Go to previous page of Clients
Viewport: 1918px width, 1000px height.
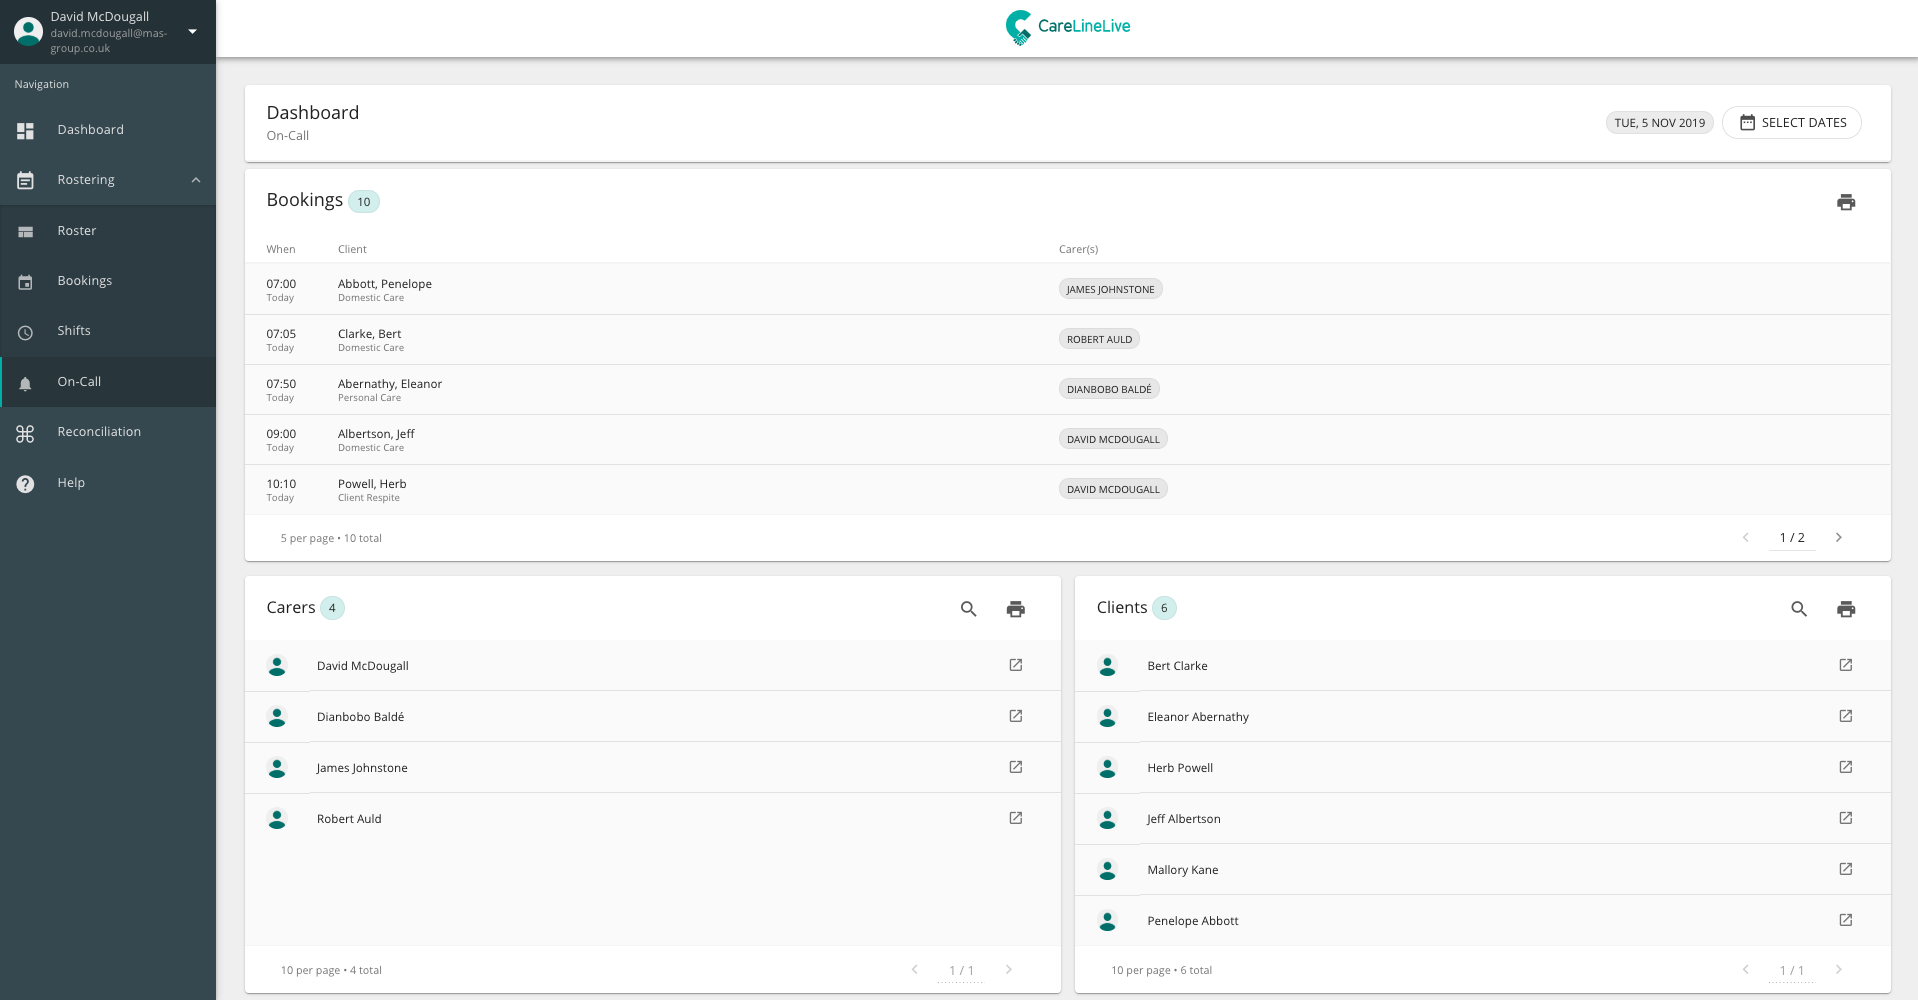tap(1746, 969)
